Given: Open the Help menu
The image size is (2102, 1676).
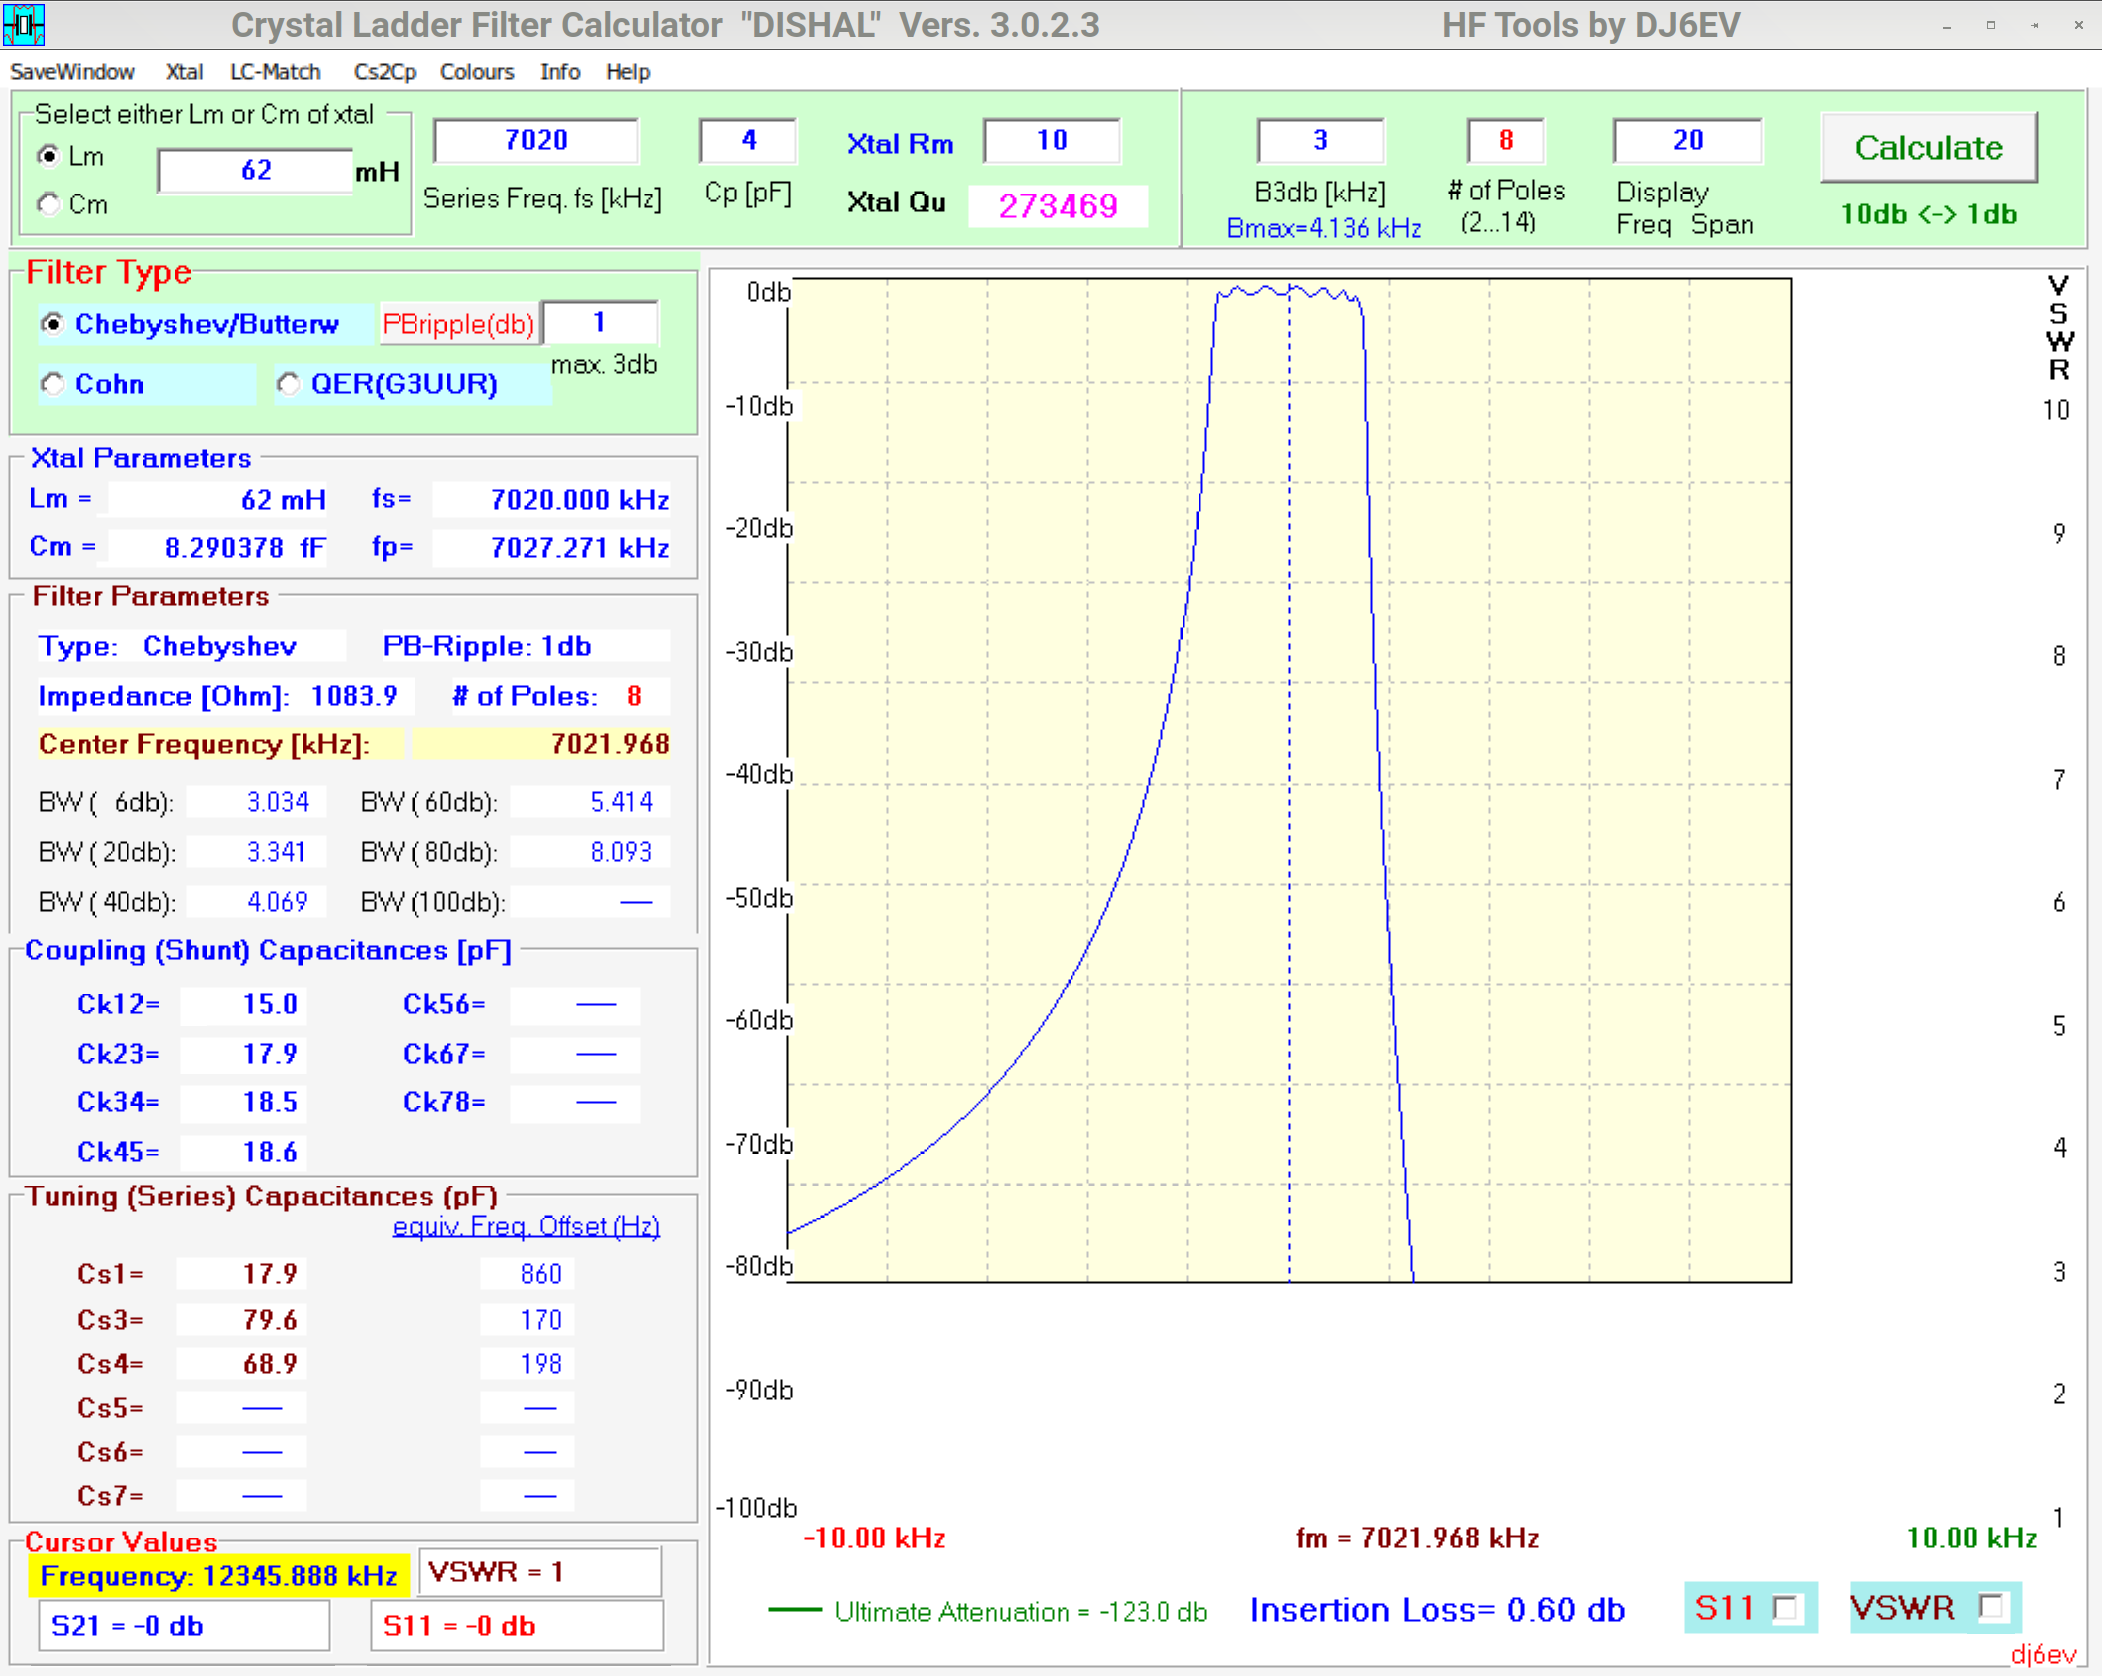Looking at the screenshot, I should (x=628, y=72).
